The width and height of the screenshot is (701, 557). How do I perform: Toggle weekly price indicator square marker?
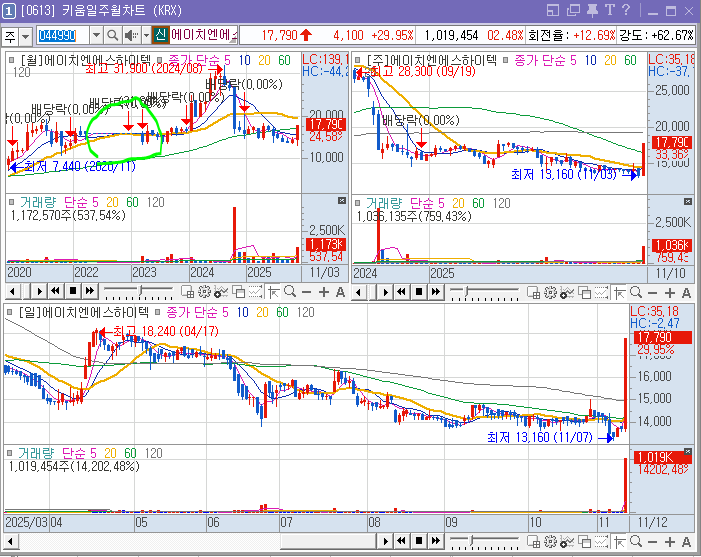click(x=358, y=60)
